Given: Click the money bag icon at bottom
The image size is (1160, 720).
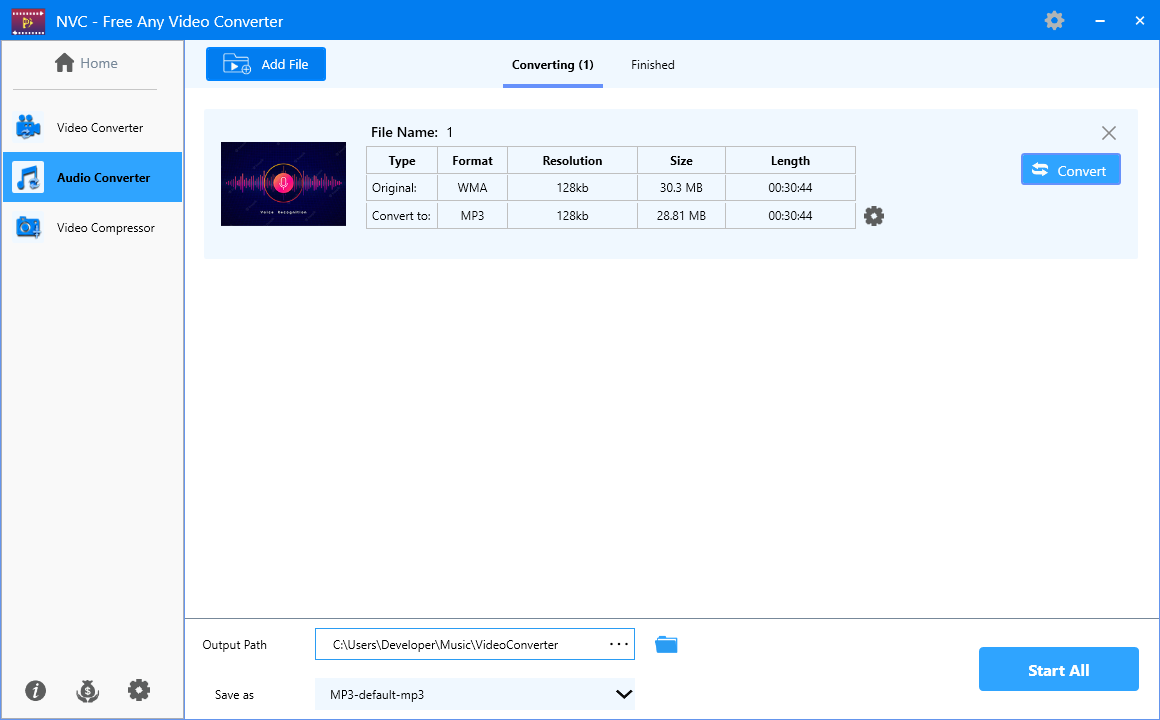Looking at the screenshot, I should (x=87, y=690).
